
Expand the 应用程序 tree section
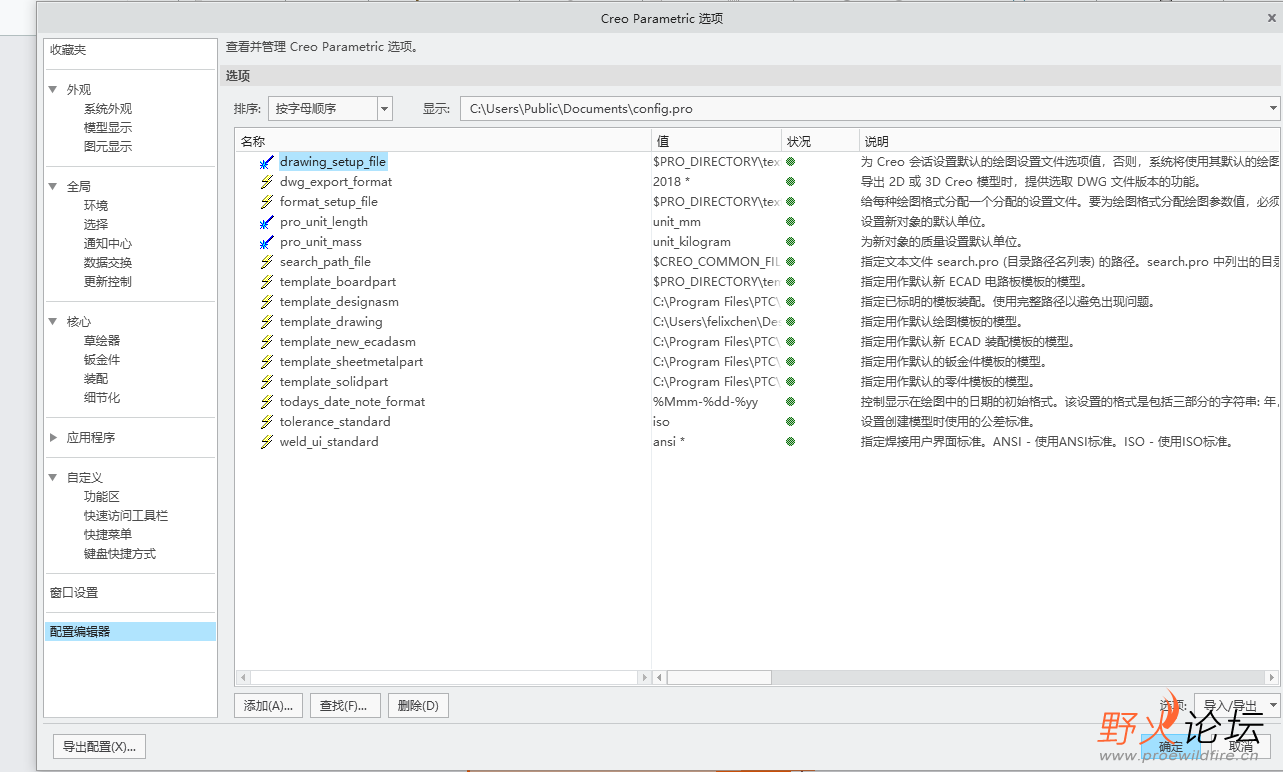pyautogui.click(x=53, y=438)
